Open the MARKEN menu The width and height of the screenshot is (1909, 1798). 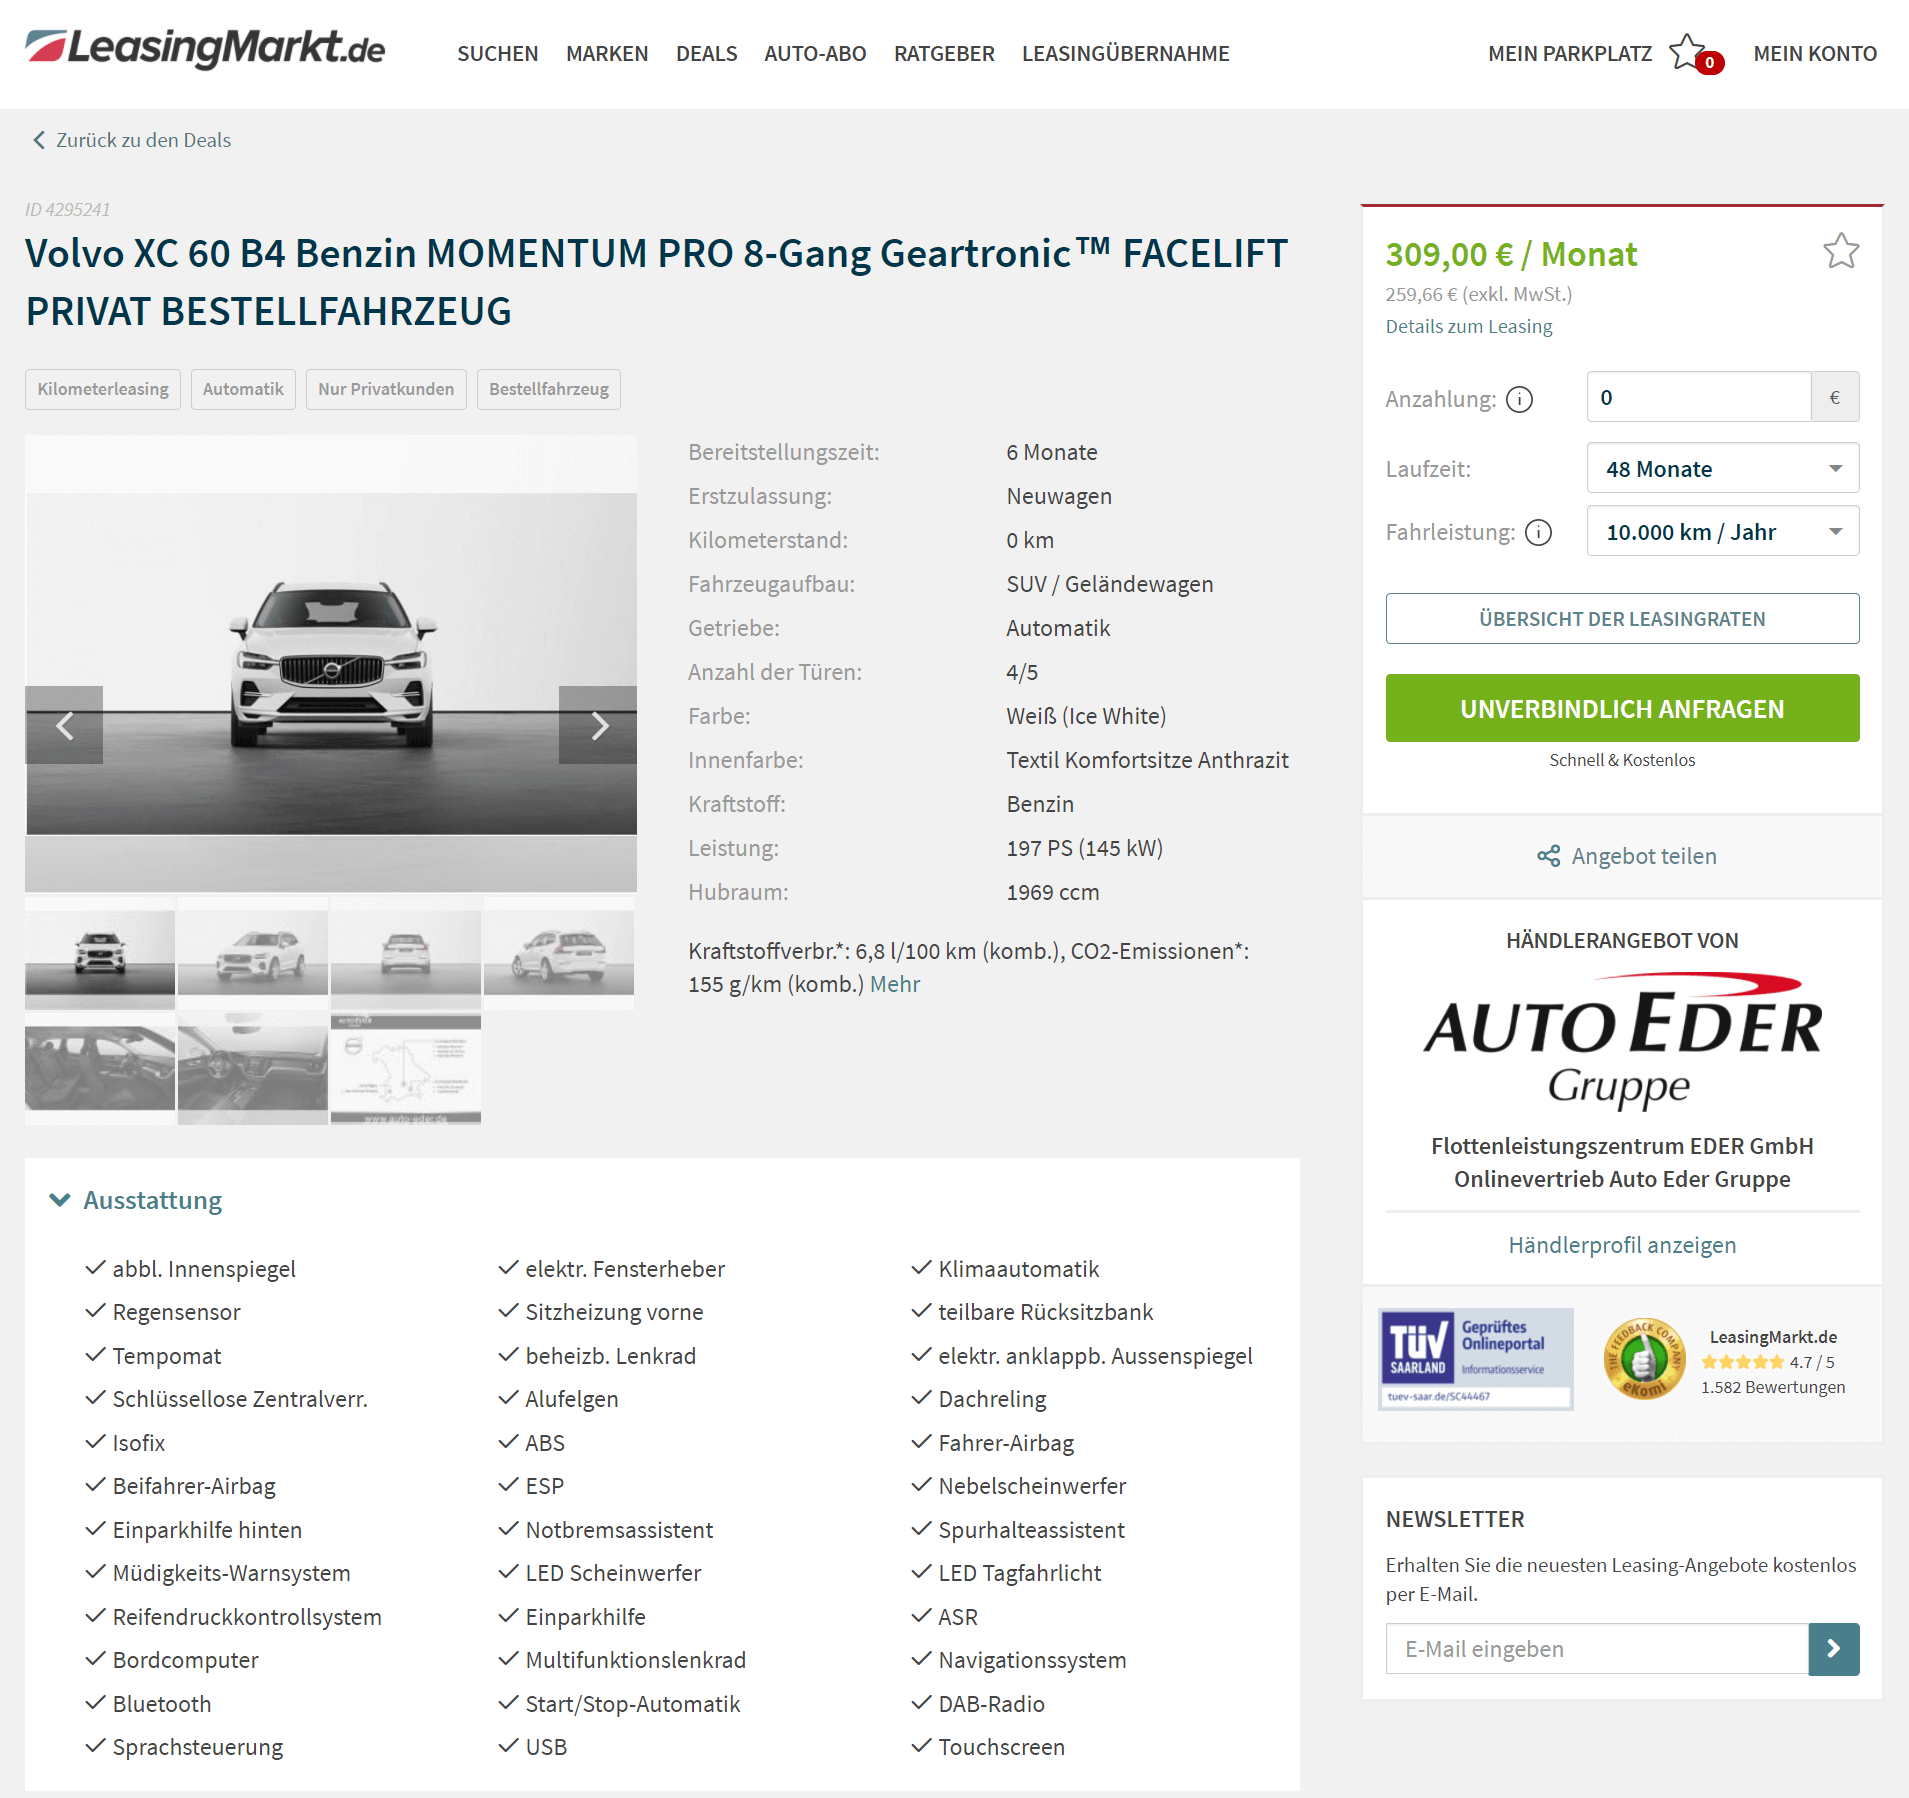pos(607,54)
